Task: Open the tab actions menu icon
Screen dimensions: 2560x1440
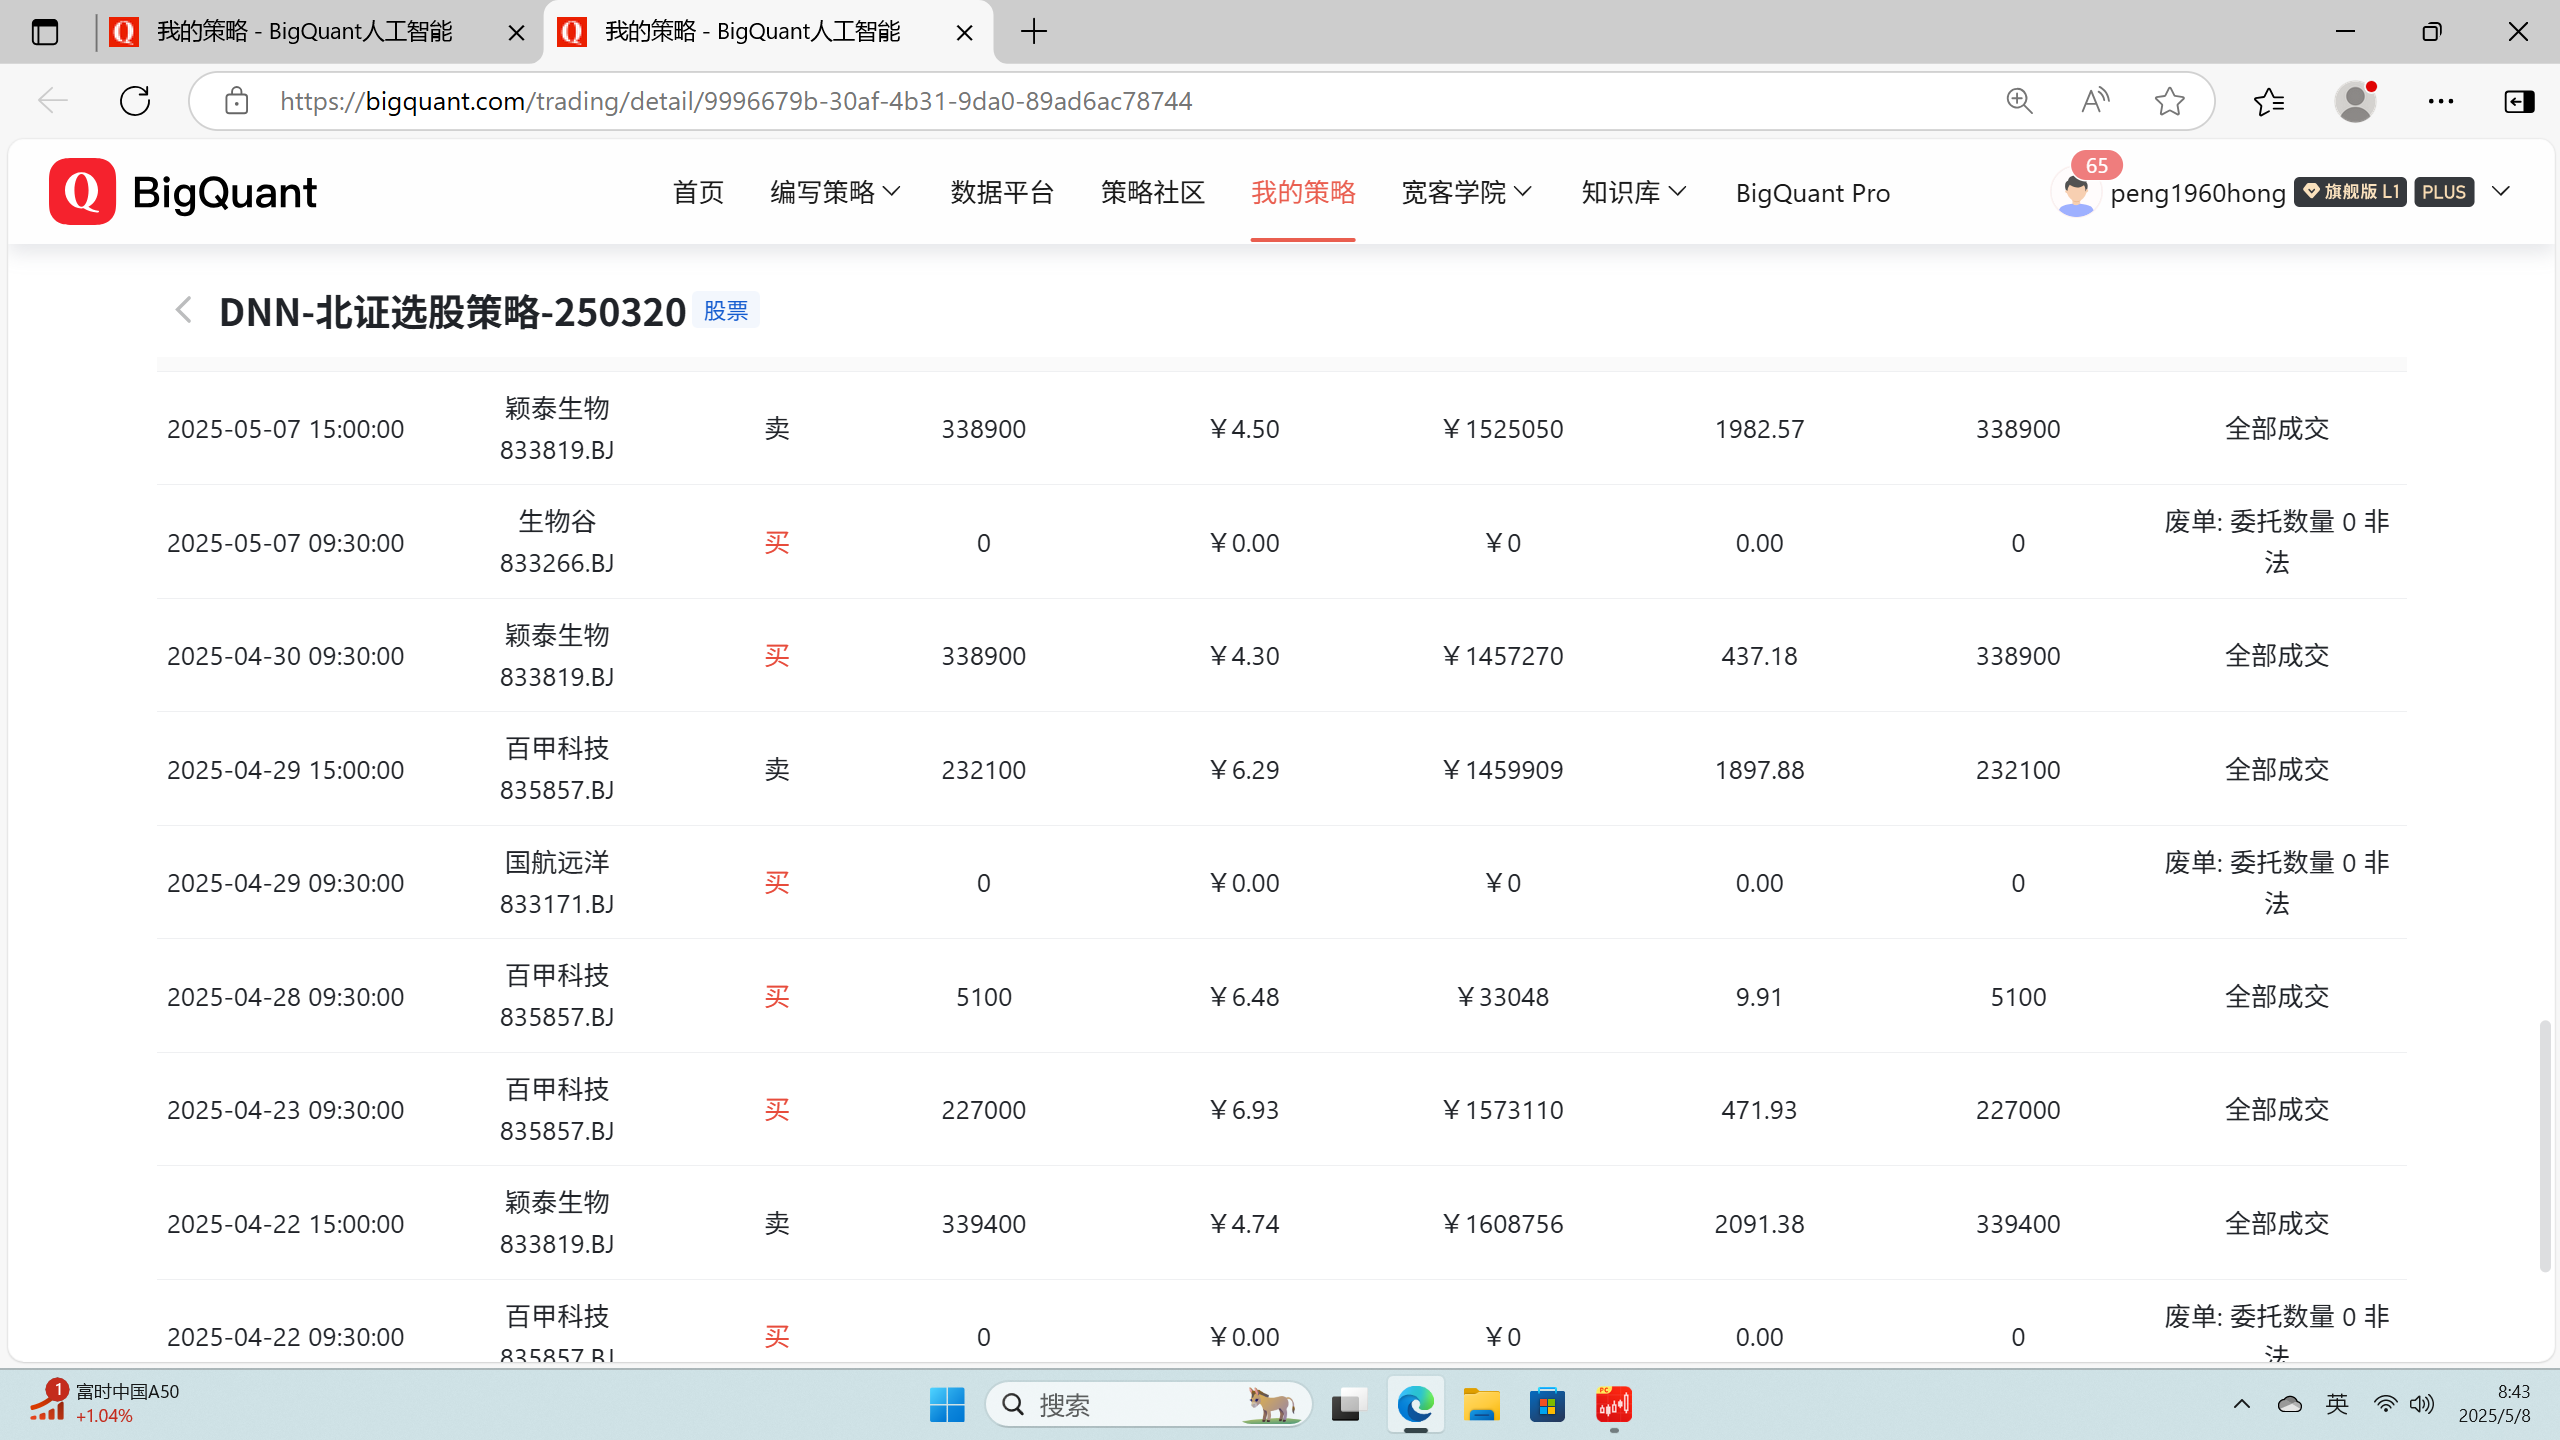Action: (x=45, y=32)
